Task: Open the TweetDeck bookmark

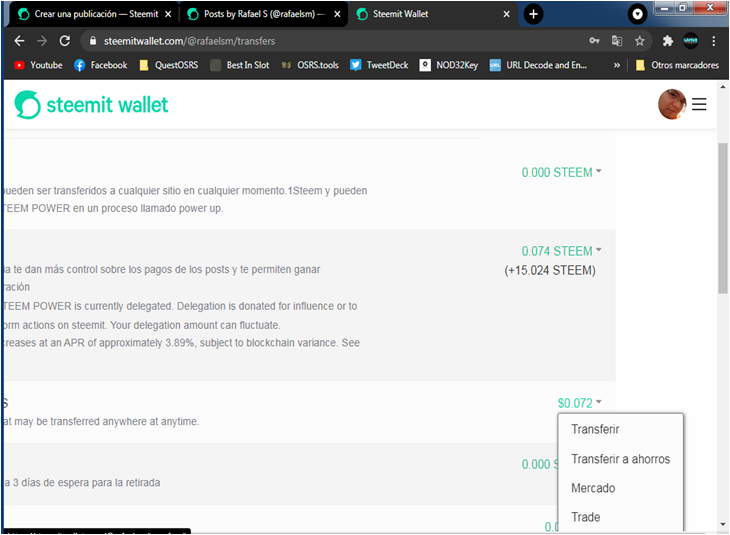Action: click(379, 65)
